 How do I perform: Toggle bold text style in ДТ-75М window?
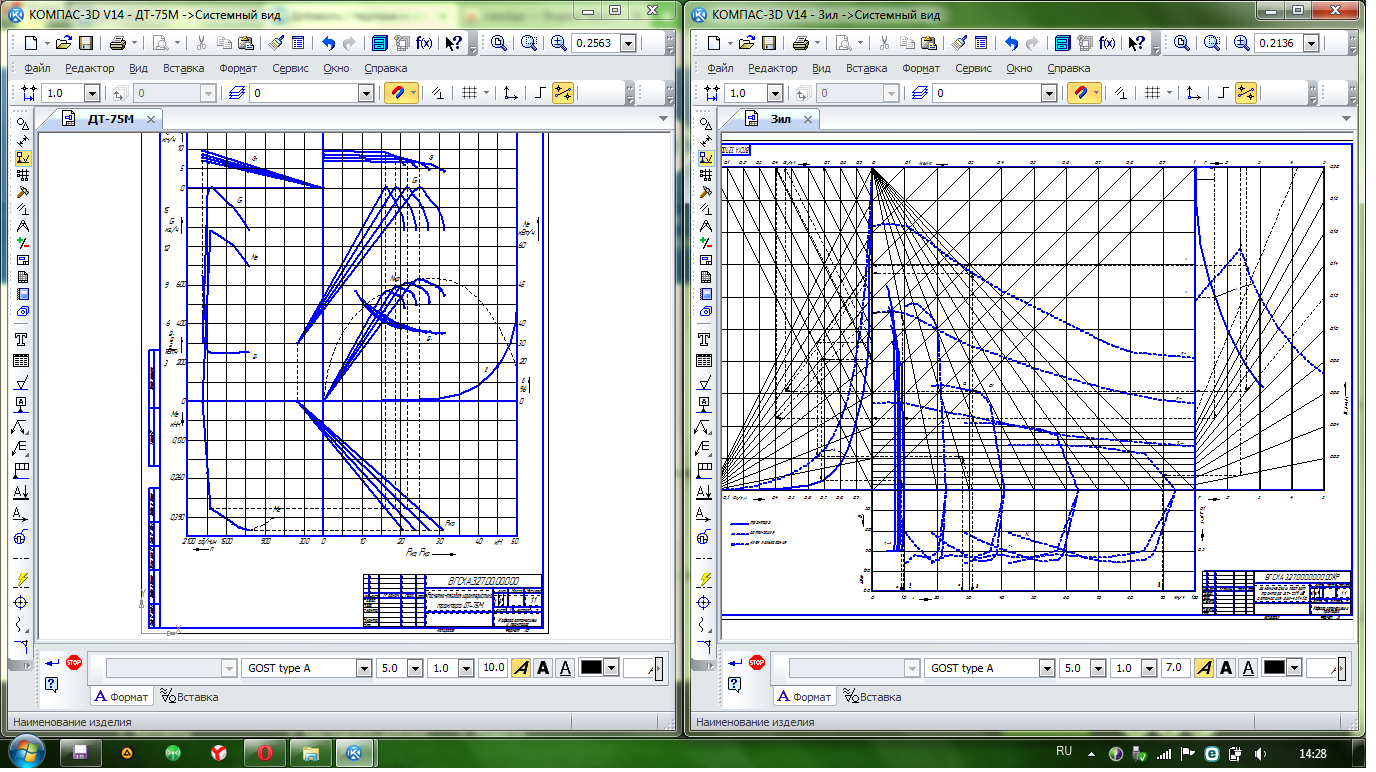pyautogui.click(x=543, y=668)
